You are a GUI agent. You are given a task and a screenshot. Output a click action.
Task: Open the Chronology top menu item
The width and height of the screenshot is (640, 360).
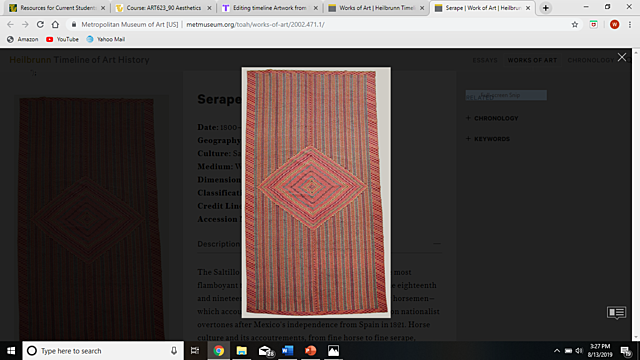click(x=591, y=60)
